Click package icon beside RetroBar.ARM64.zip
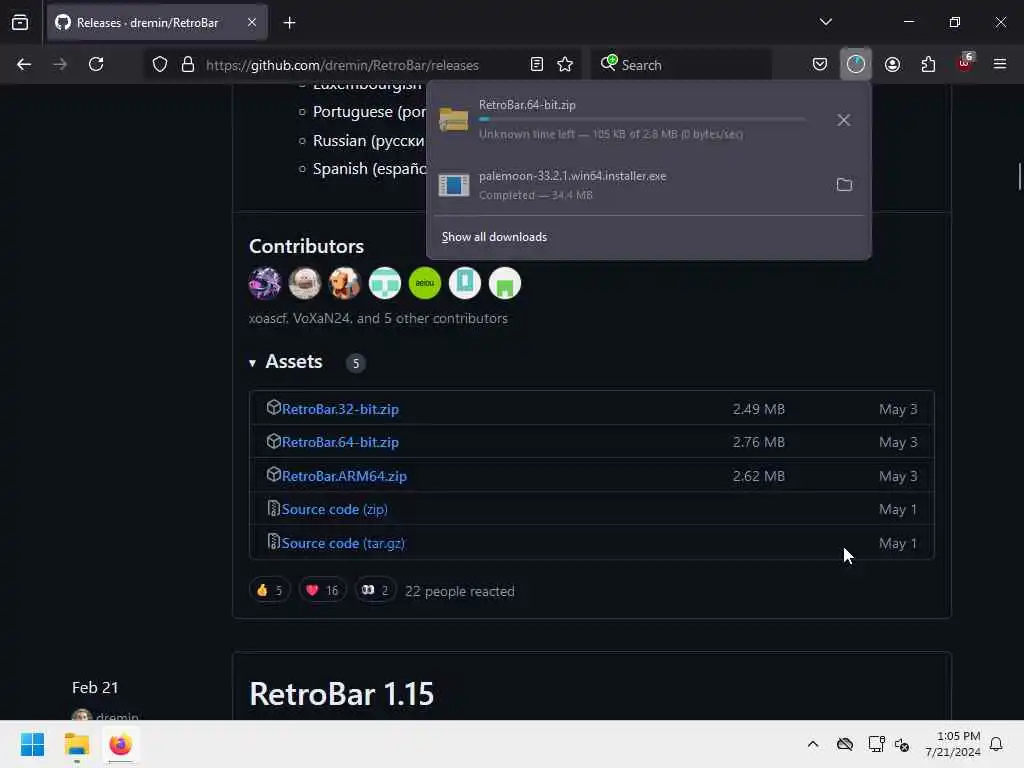 pos(274,474)
